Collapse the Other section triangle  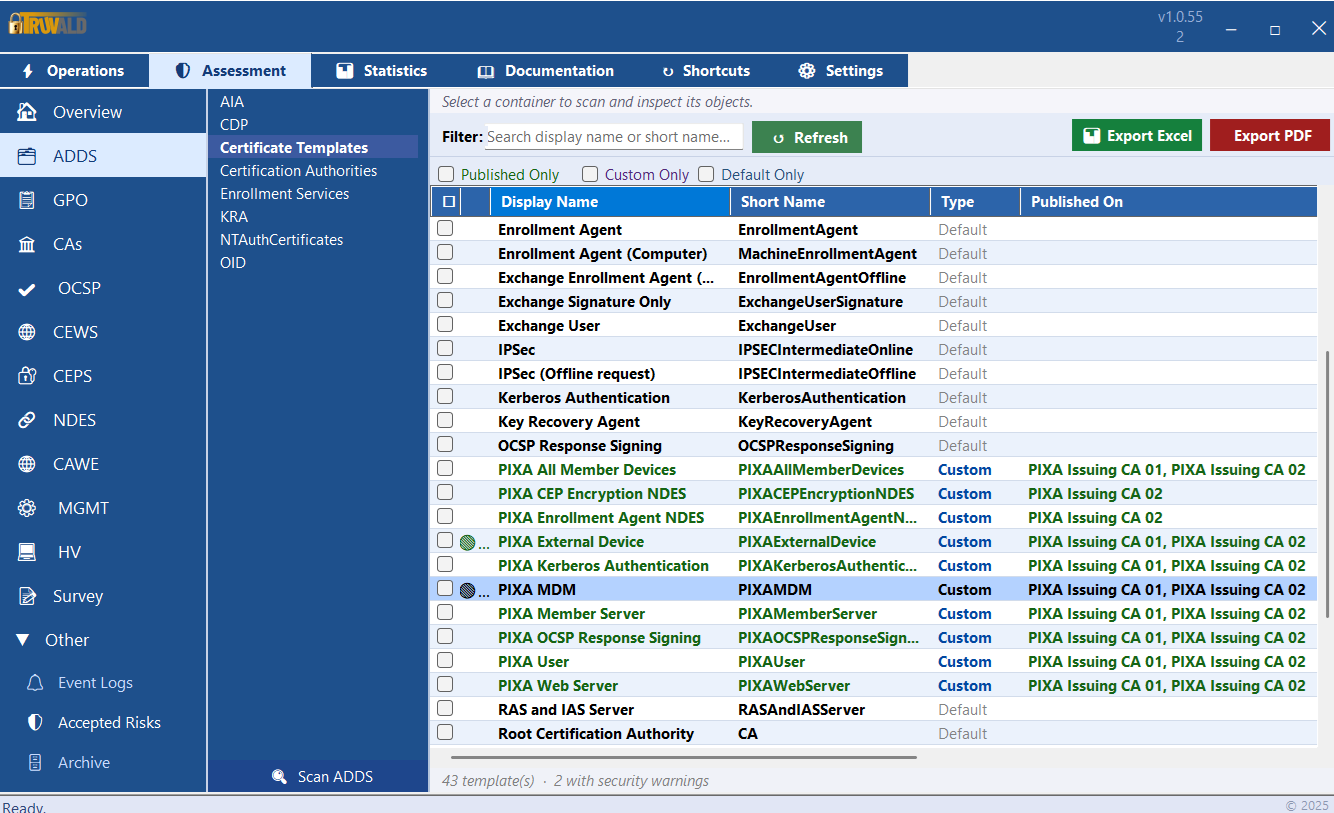click(x=23, y=640)
